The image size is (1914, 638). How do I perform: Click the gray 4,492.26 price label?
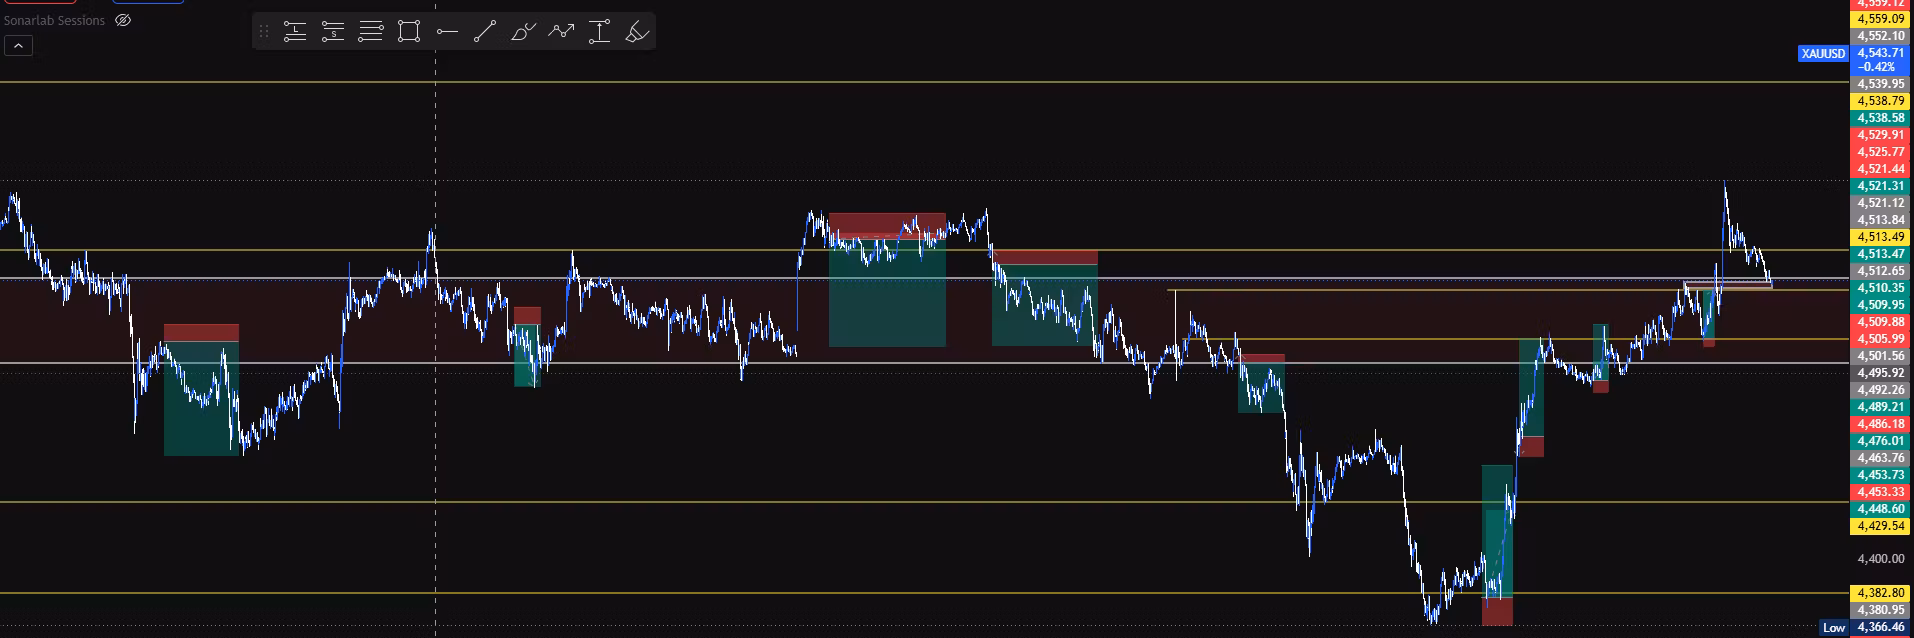click(x=1881, y=390)
